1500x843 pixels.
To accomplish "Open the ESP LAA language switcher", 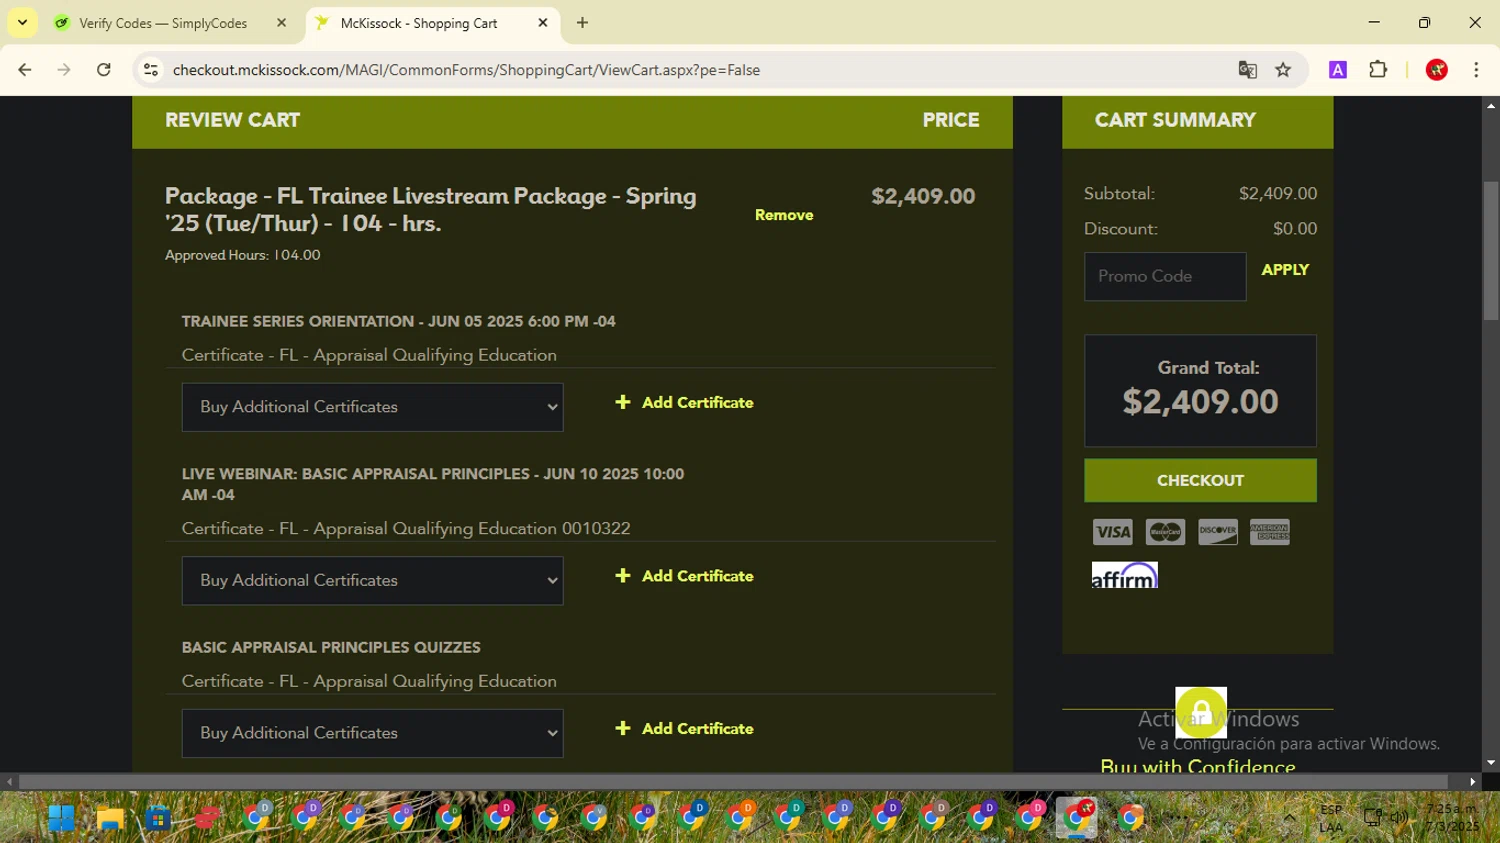I will click(1331, 818).
